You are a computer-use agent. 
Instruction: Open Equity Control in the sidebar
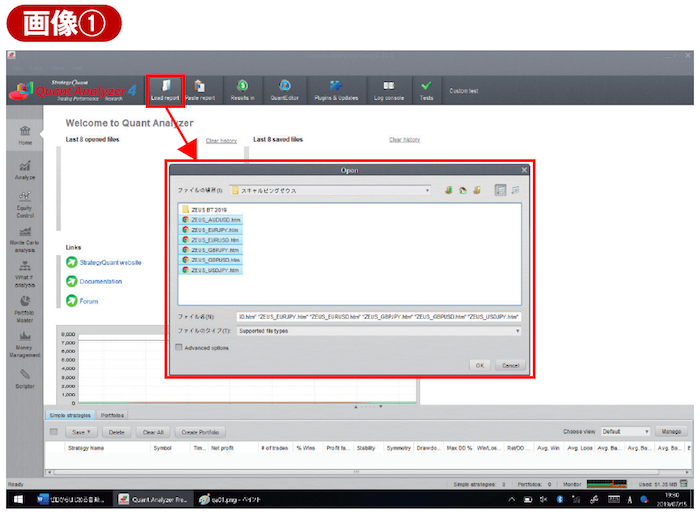coord(25,205)
